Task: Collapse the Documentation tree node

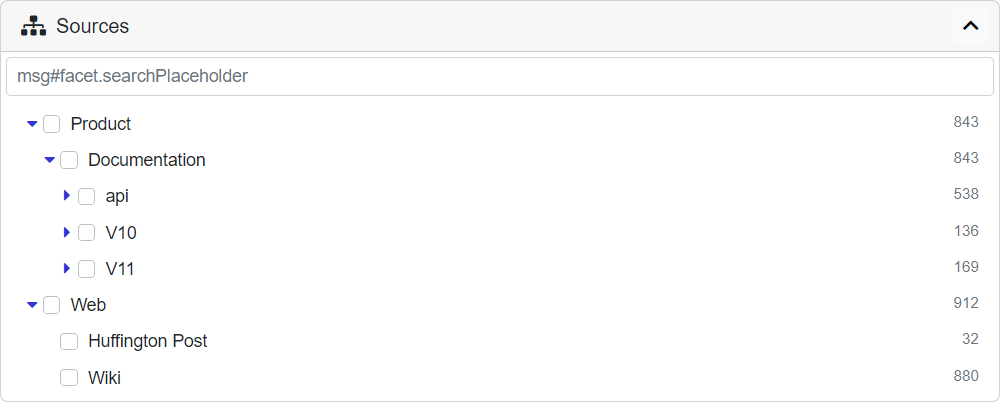Action: point(49,160)
